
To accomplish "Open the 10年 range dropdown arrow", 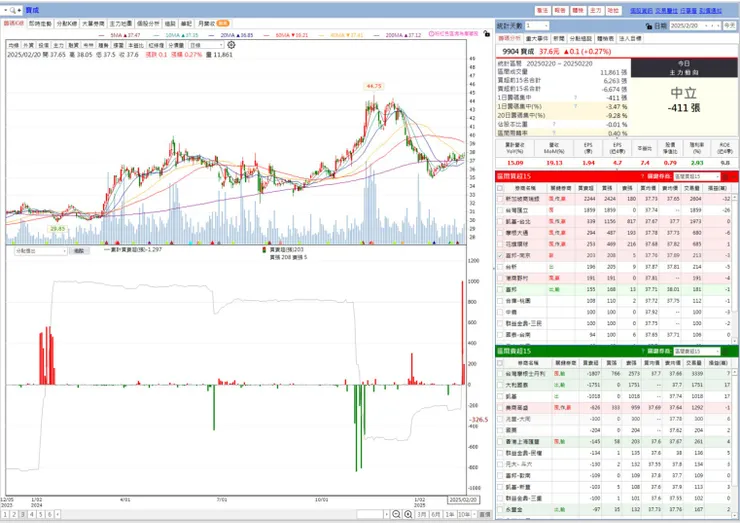I will pyautogui.click(x=474, y=514).
